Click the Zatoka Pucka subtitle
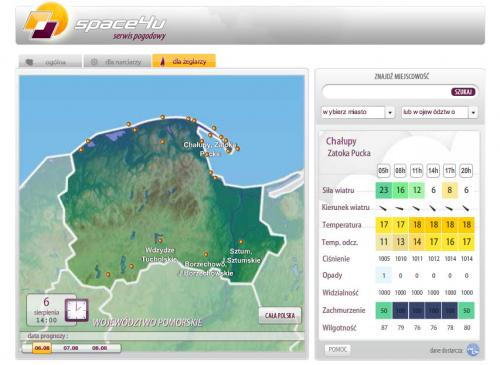The image size is (500, 365). (x=349, y=153)
